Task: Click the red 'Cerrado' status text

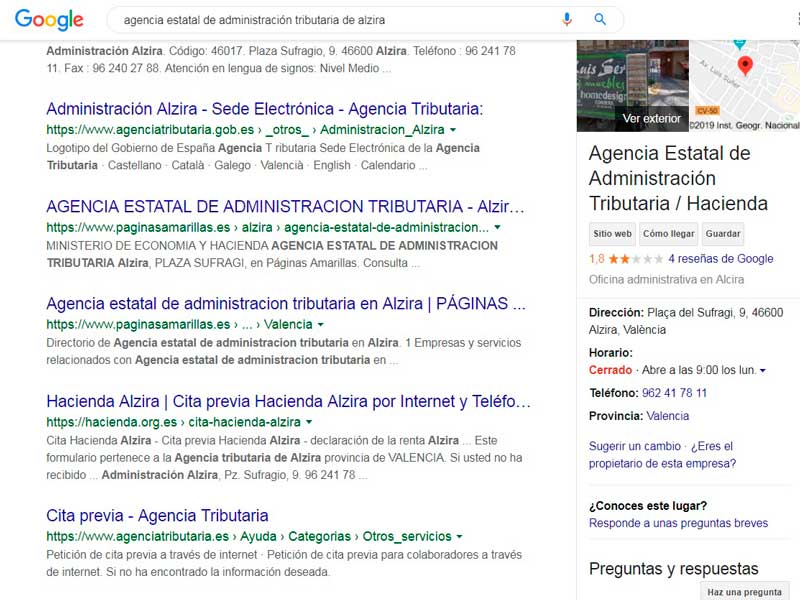Action: [x=610, y=370]
